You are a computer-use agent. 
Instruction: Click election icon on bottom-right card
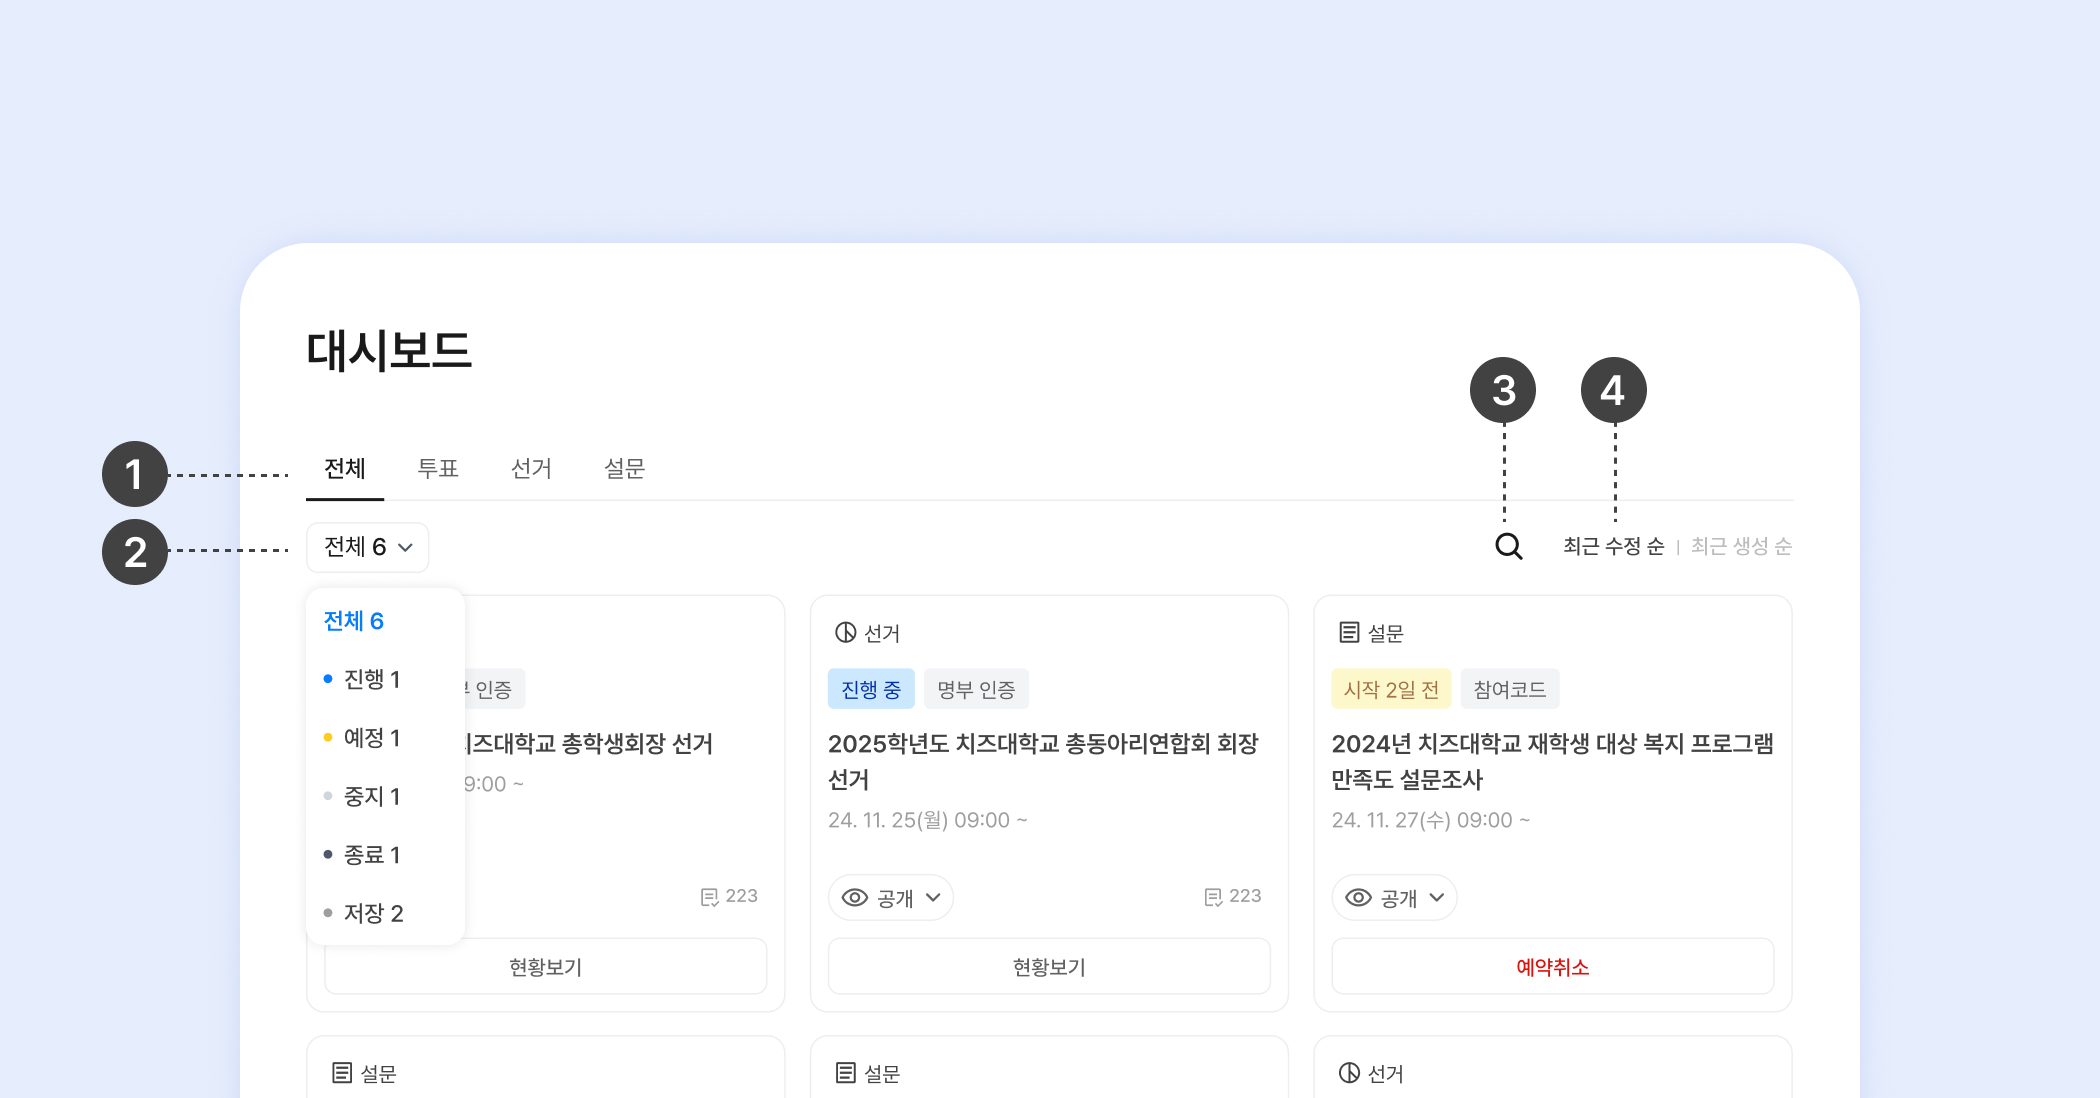point(1349,1073)
